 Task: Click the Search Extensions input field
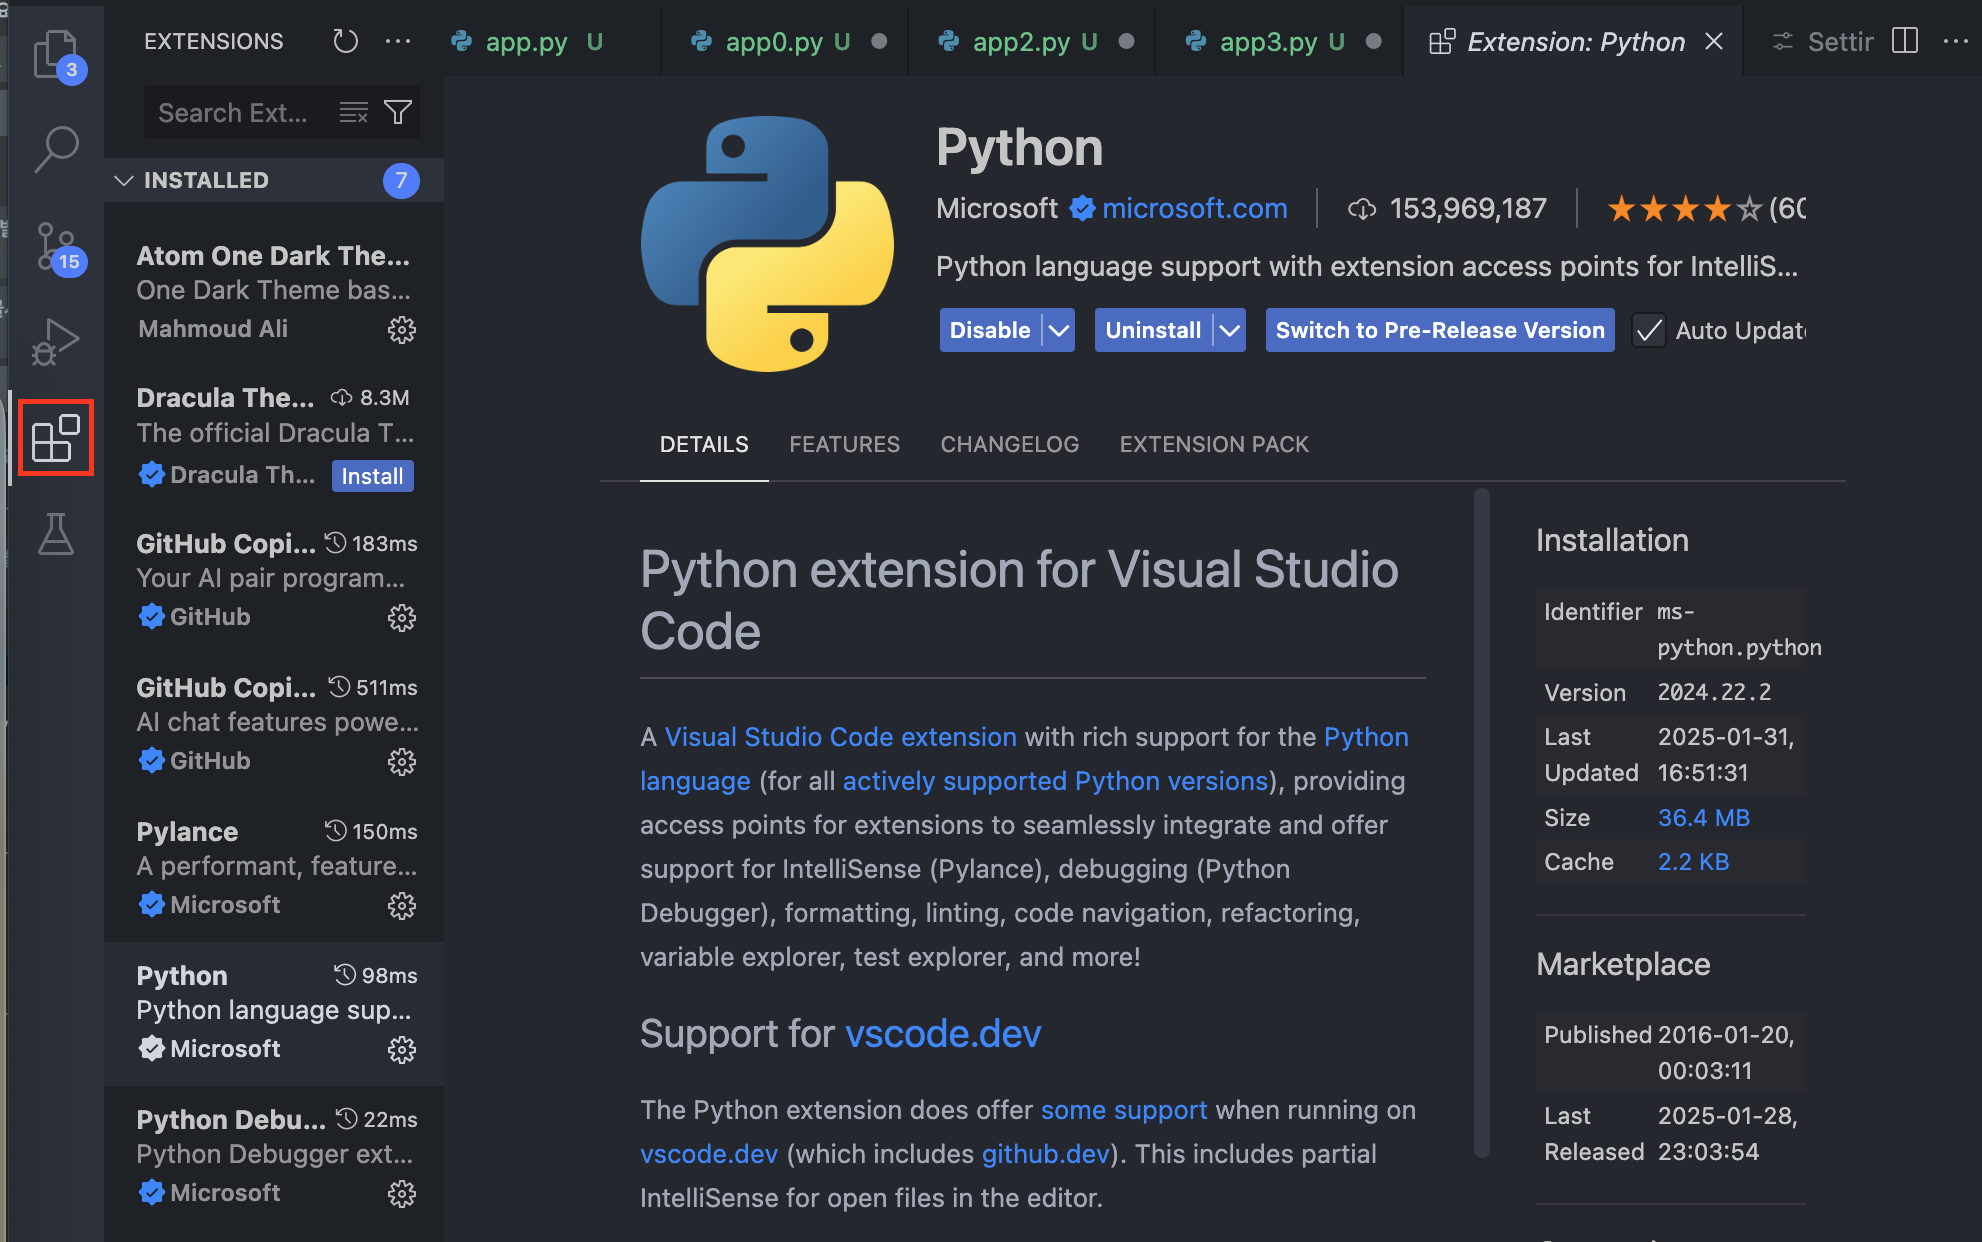point(235,112)
